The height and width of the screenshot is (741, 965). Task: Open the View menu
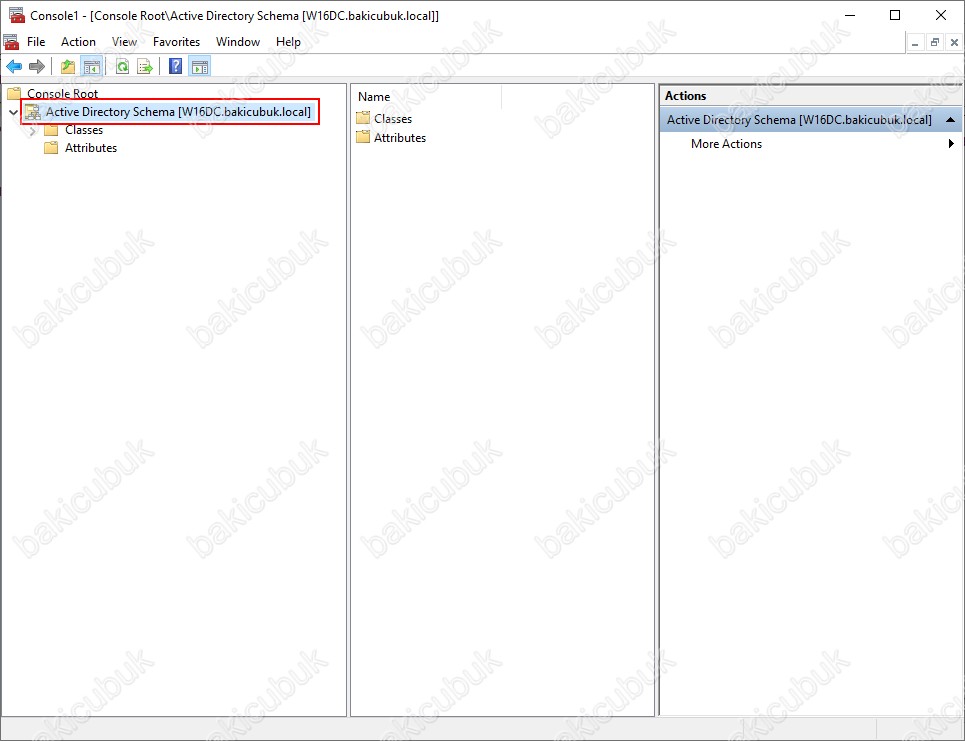point(125,42)
